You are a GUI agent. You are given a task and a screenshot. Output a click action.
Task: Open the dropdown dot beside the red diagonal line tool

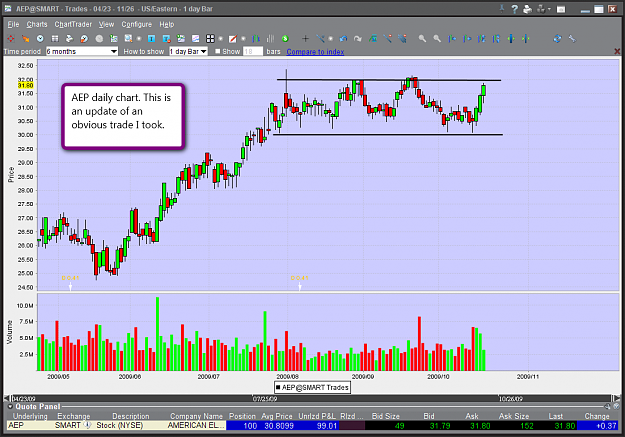[x=243, y=39]
